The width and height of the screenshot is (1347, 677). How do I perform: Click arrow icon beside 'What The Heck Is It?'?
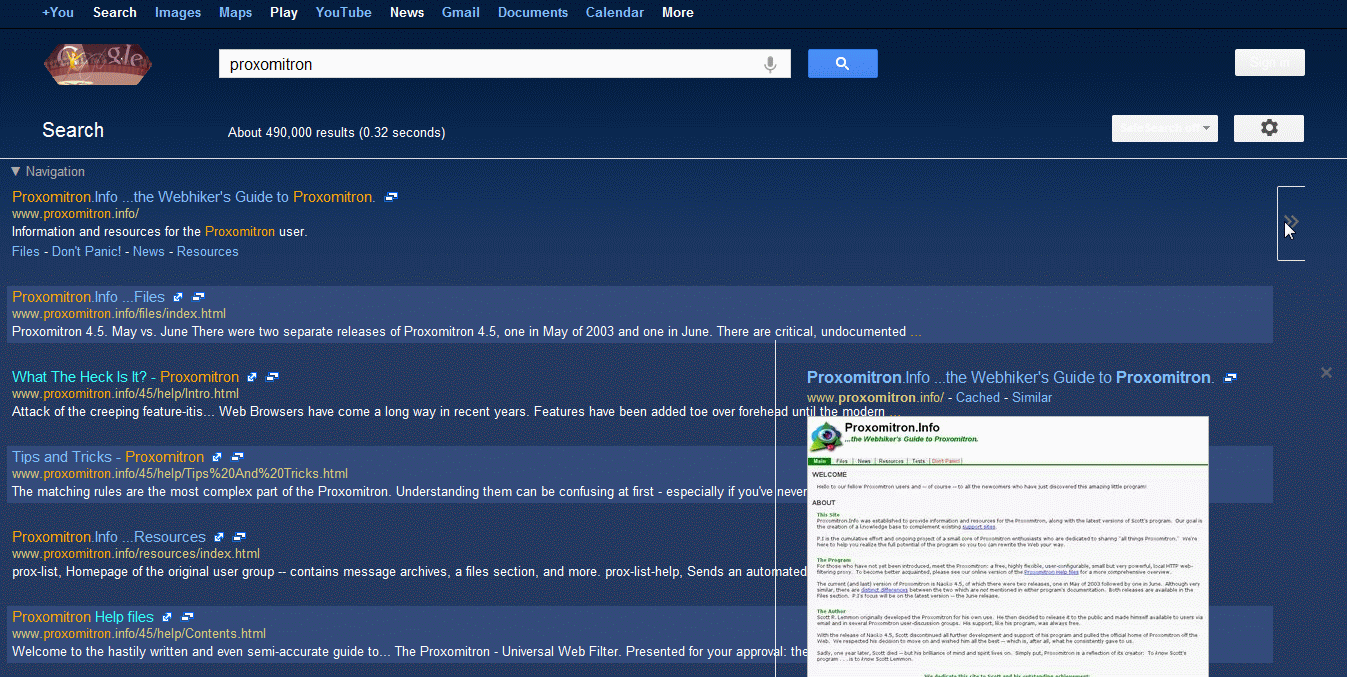click(252, 377)
